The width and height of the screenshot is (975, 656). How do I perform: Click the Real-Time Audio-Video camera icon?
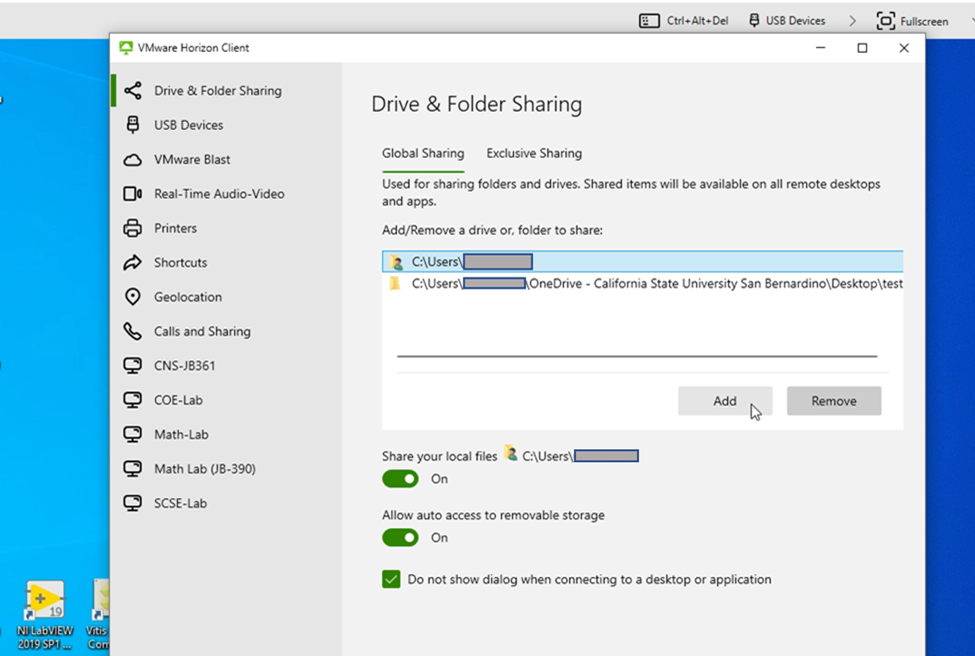132,194
